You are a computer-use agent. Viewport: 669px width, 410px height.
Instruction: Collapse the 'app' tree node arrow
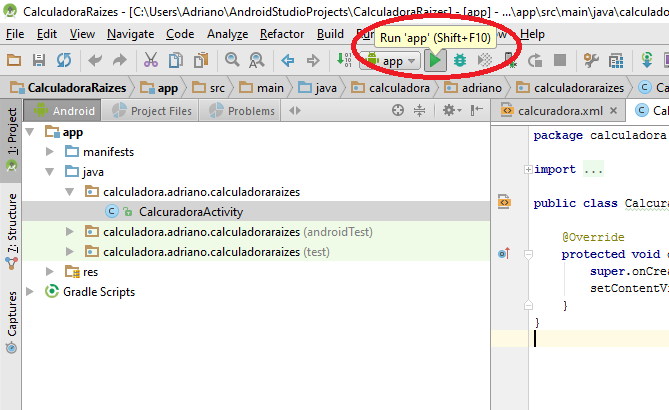coord(30,132)
